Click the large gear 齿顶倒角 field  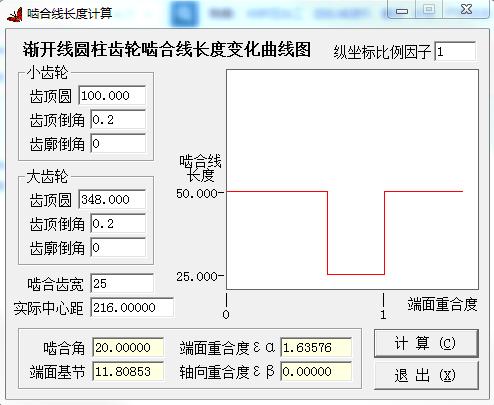click(x=118, y=224)
